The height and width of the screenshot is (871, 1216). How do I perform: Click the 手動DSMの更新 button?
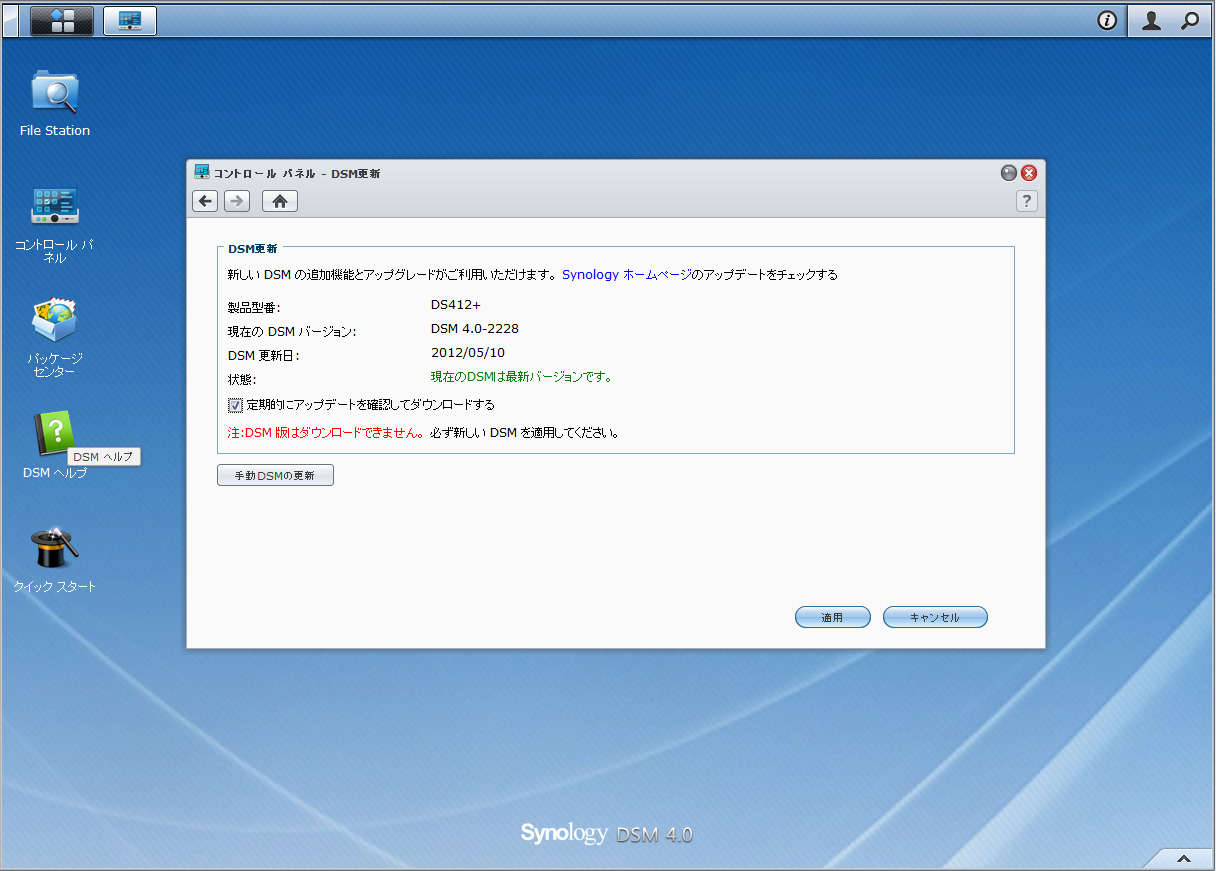pos(275,476)
